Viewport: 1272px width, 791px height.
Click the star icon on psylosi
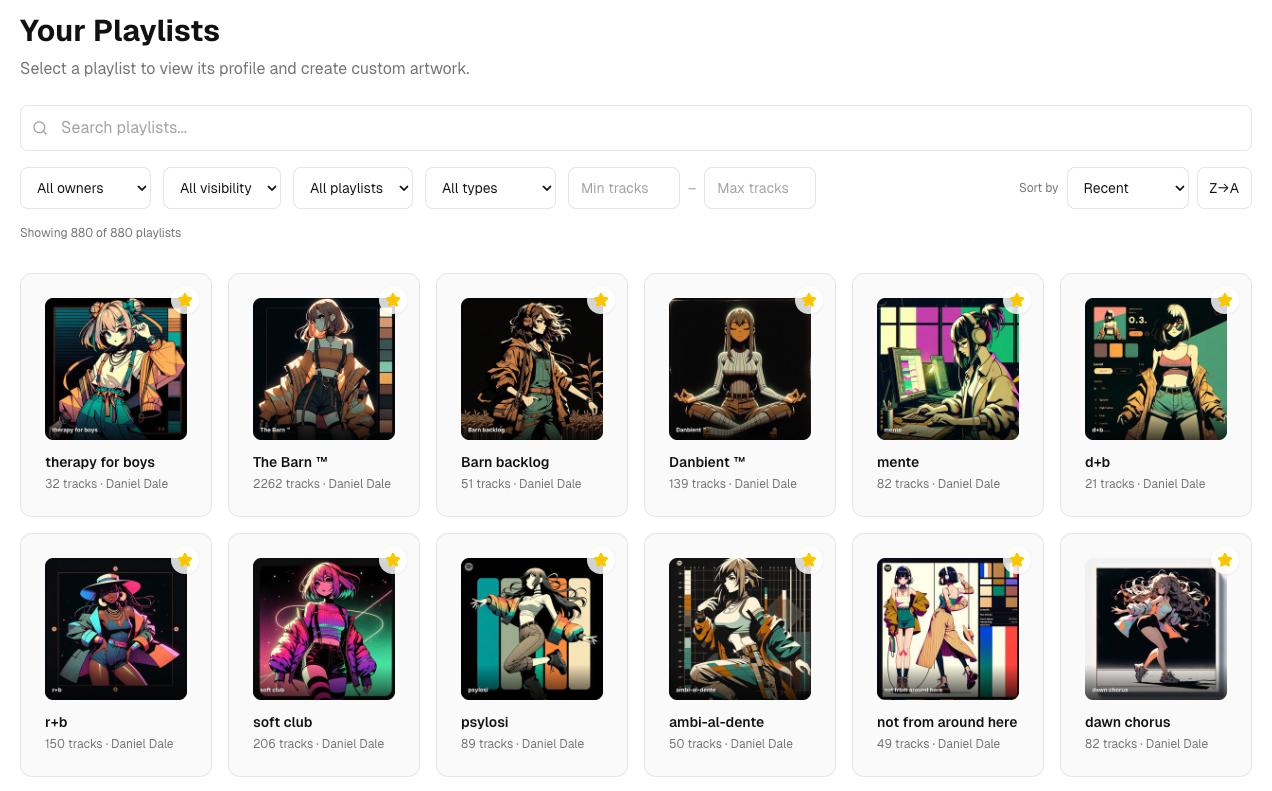click(600, 560)
